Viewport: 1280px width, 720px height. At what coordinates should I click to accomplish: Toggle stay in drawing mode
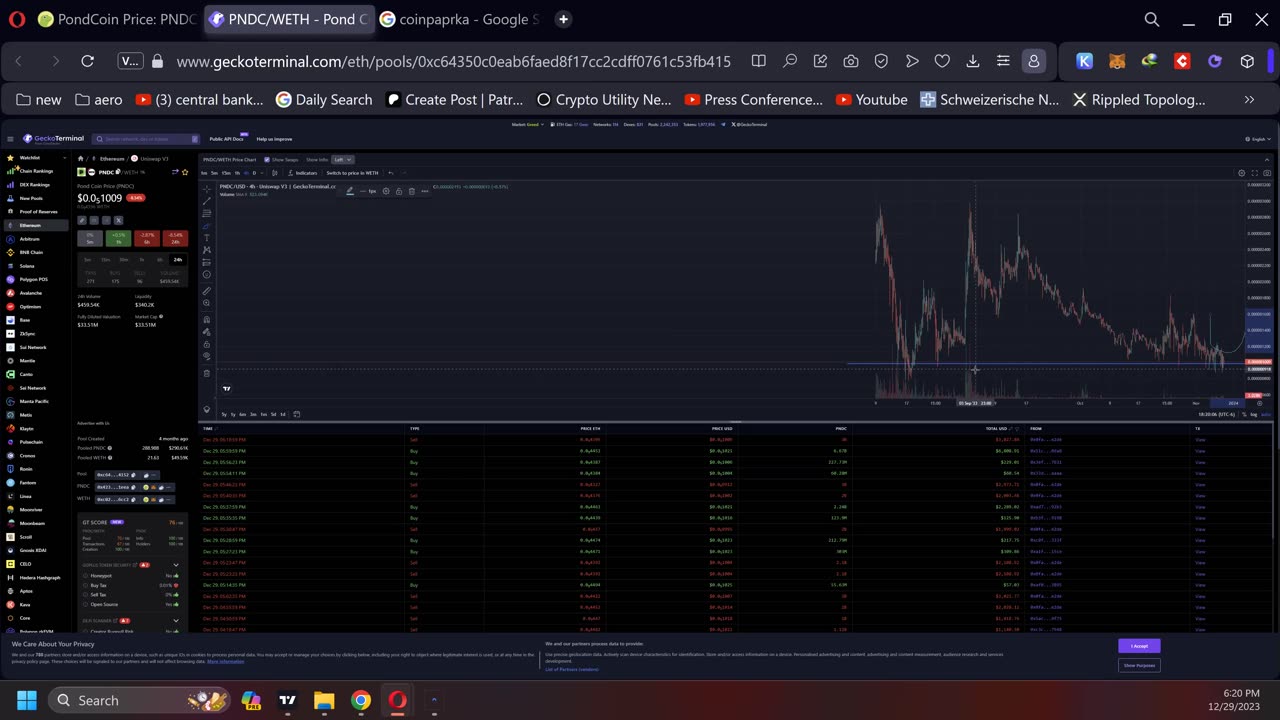(x=207, y=332)
